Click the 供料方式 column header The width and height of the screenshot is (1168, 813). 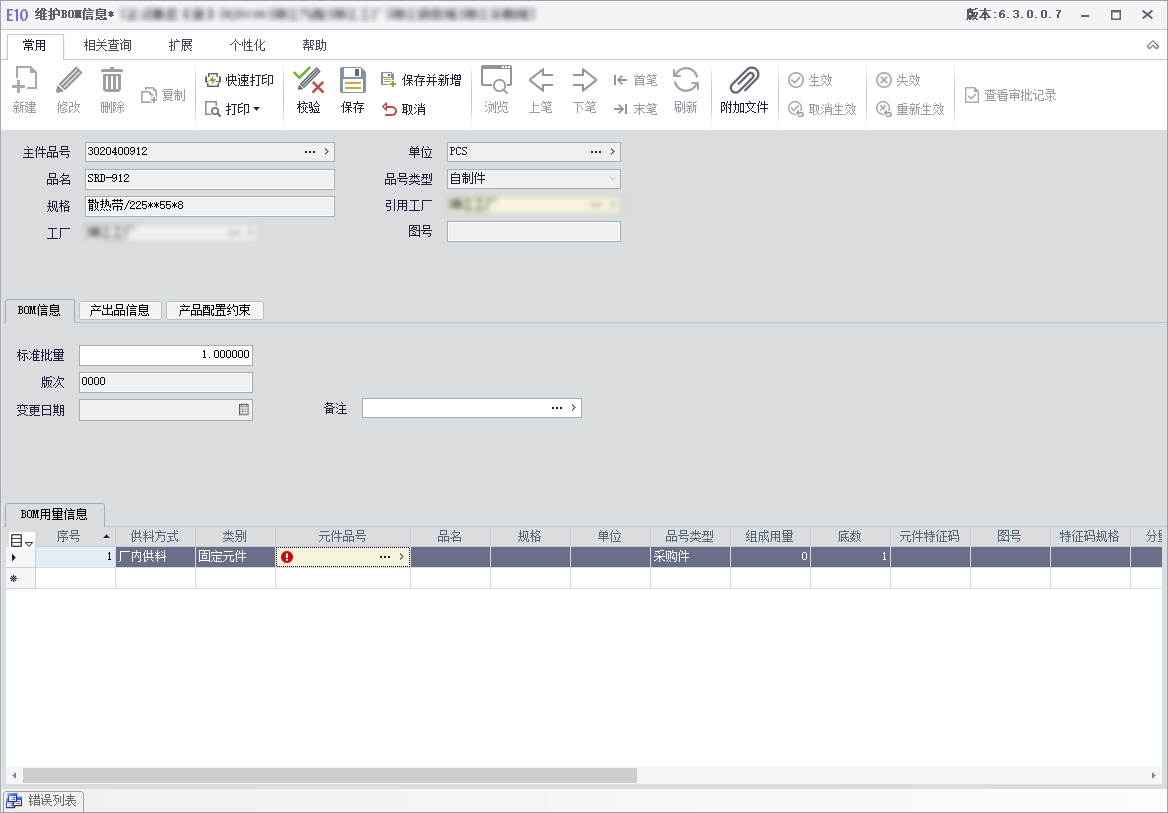coord(155,537)
